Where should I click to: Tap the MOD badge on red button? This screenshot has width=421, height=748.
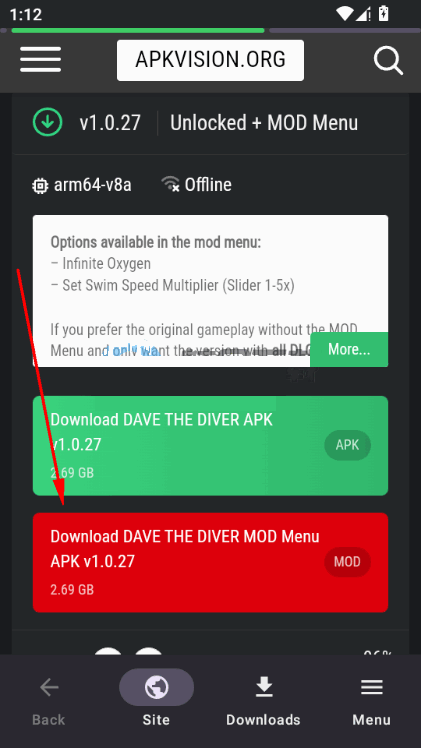(348, 562)
